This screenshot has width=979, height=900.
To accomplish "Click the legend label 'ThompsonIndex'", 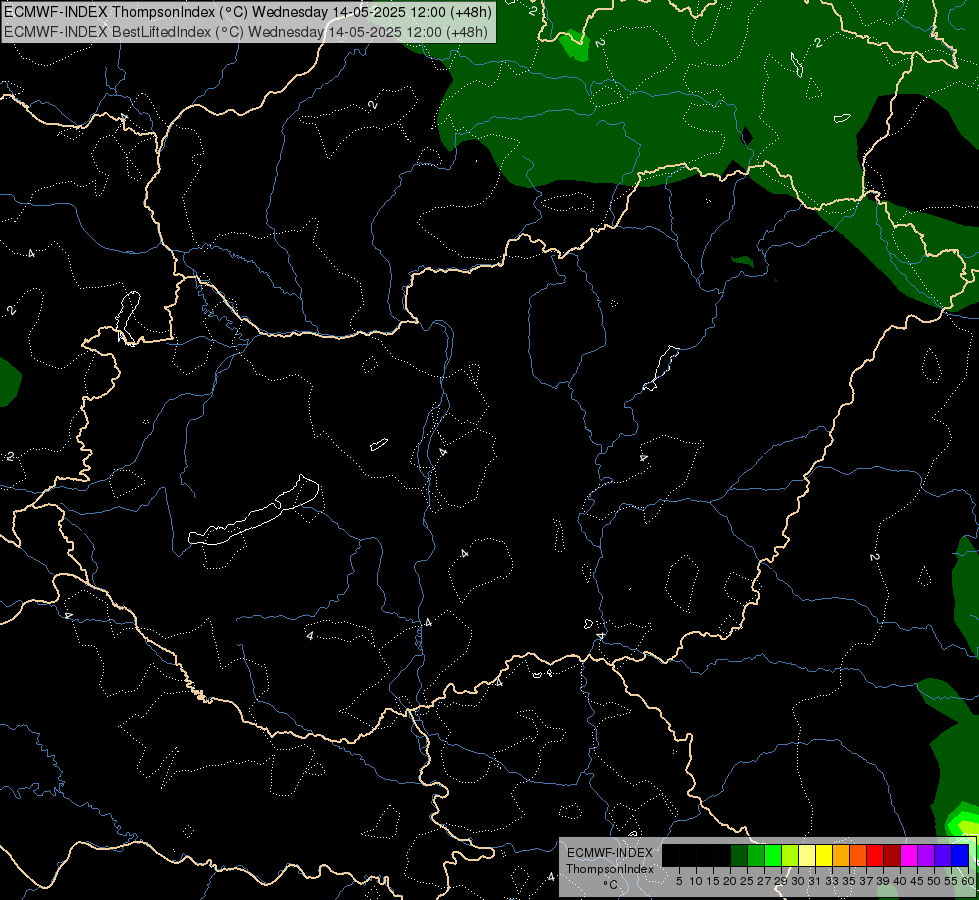I will pos(609,869).
